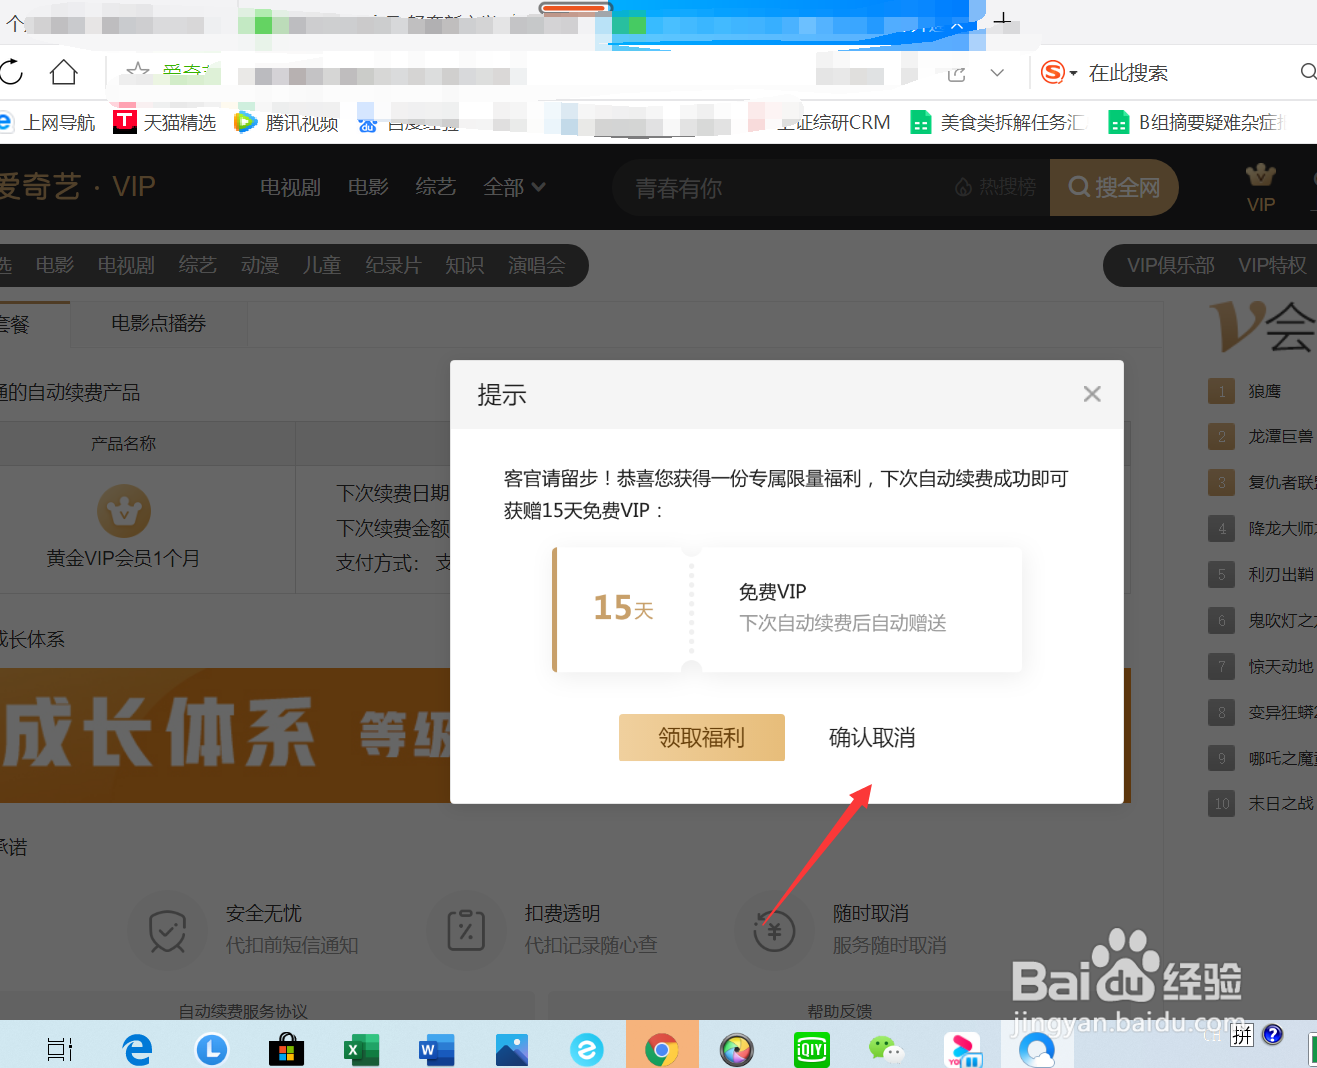
Task: Close the 提示 dialog with the X
Action: coord(1092,394)
